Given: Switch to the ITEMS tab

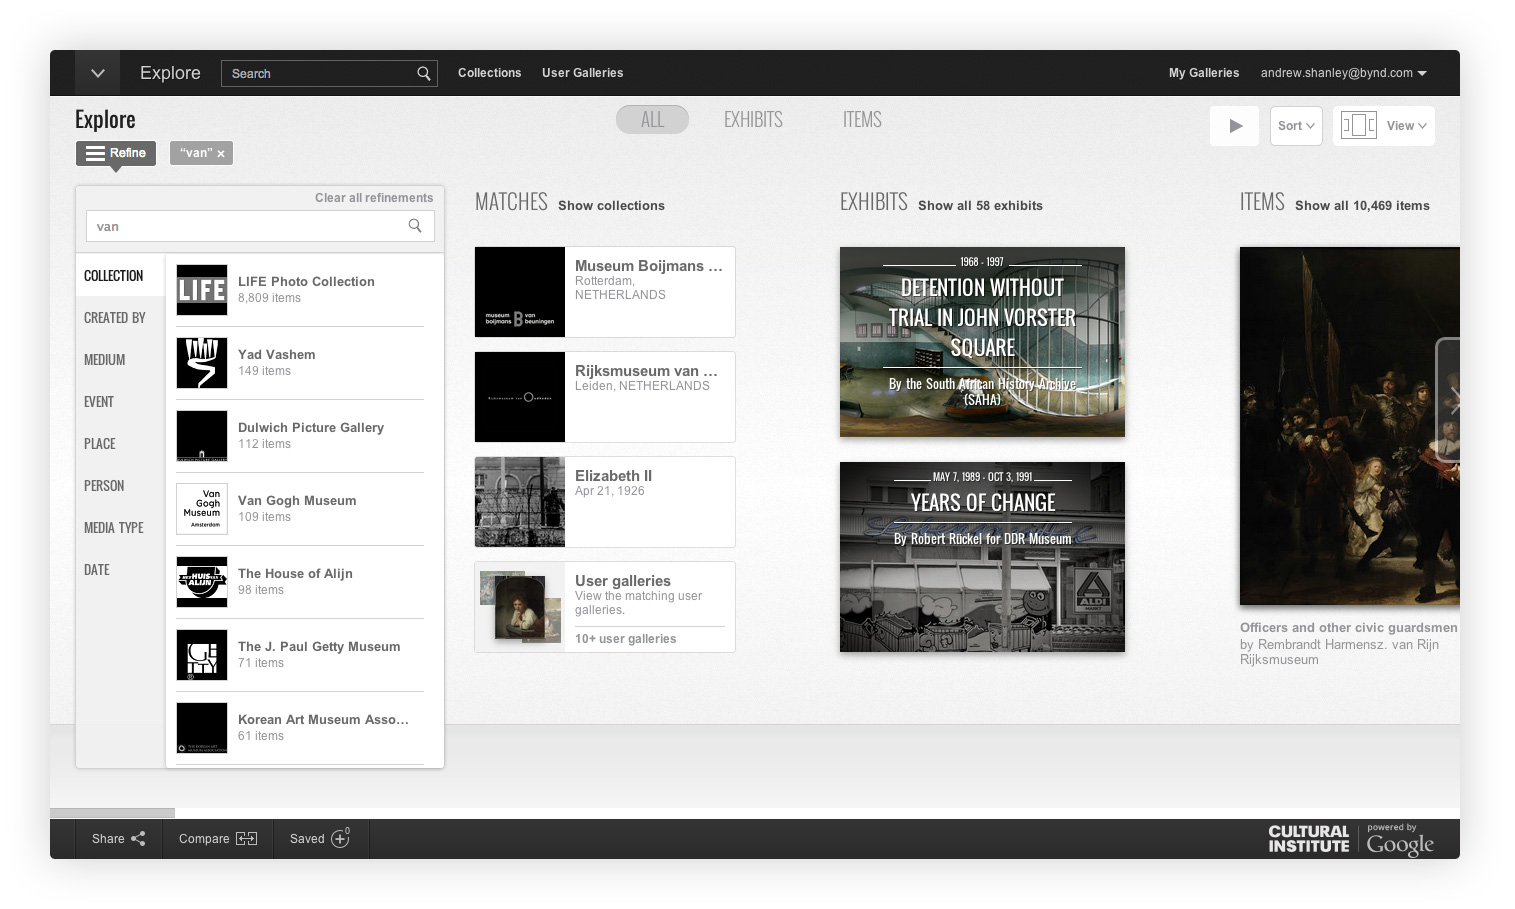Looking at the screenshot, I should (862, 120).
